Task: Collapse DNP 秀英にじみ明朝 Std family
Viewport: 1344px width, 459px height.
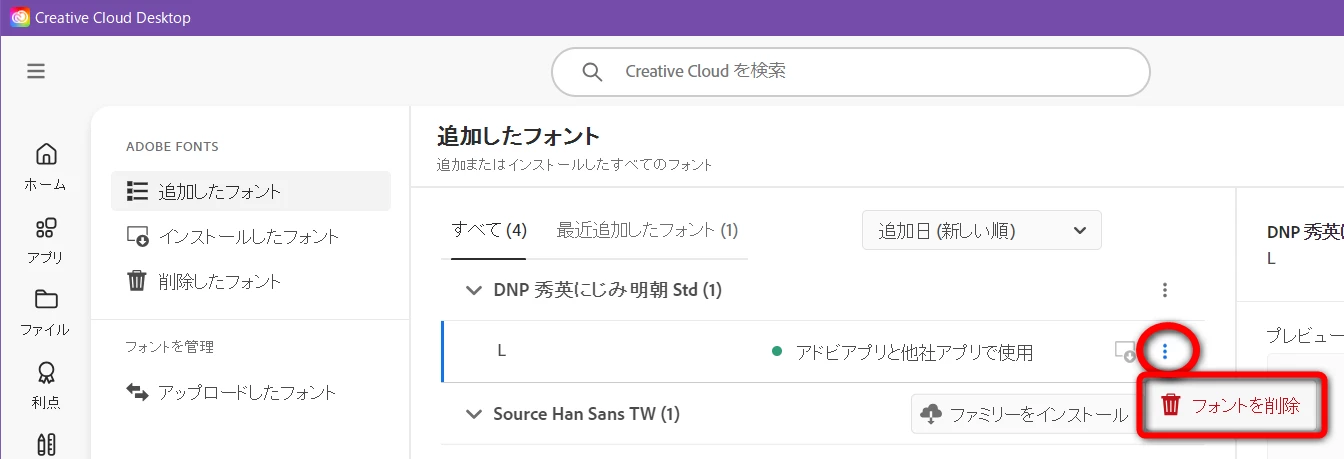Action: click(x=474, y=290)
